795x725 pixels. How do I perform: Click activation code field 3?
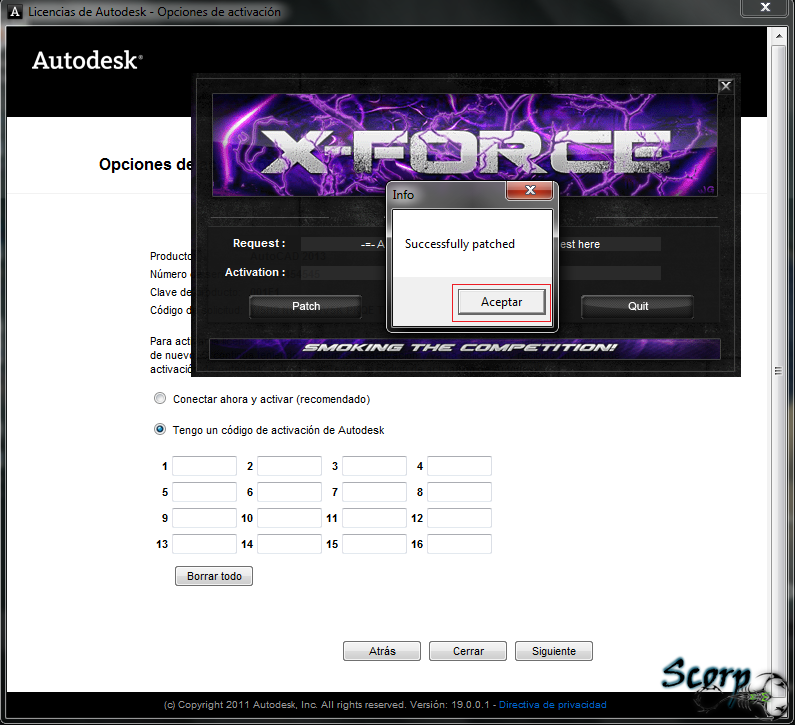click(374, 466)
